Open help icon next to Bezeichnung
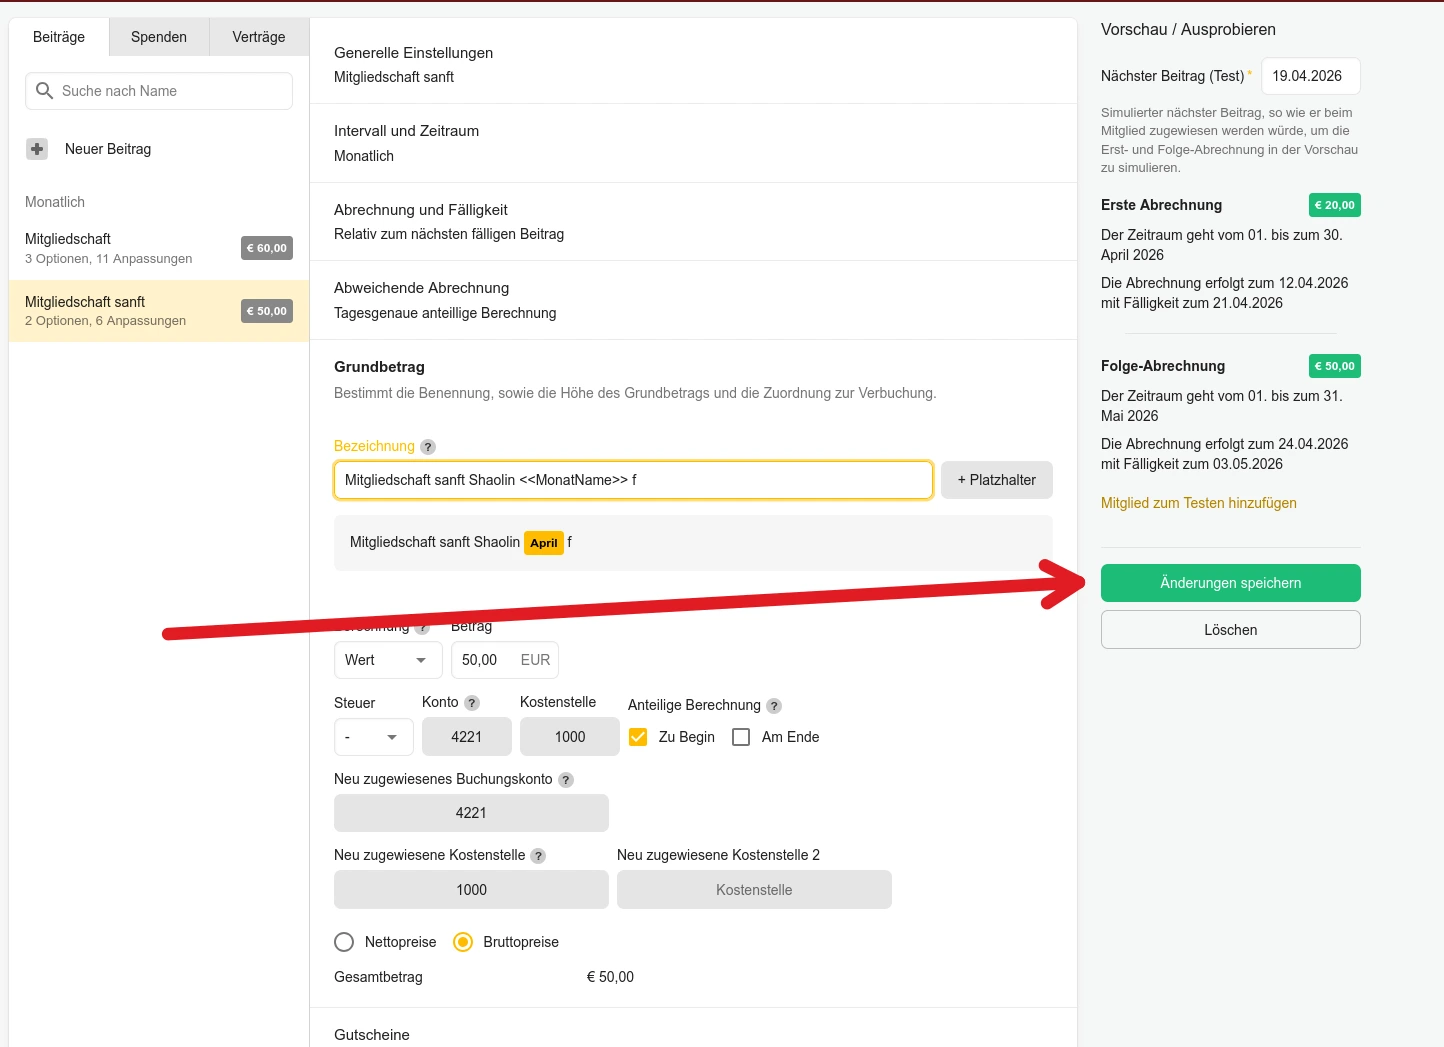Screen dimensions: 1444x1047 tap(428, 447)
